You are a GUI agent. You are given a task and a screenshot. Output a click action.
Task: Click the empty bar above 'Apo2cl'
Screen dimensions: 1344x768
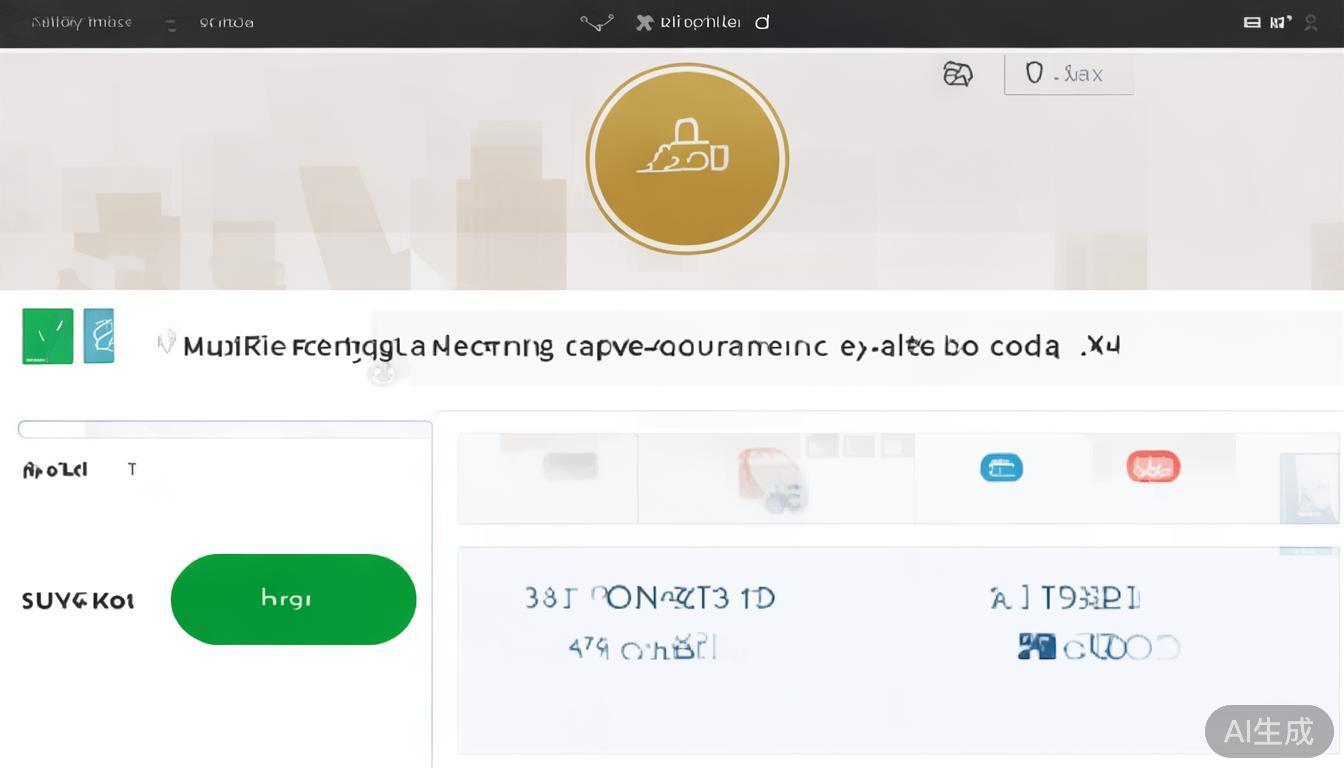click(225, 429)
